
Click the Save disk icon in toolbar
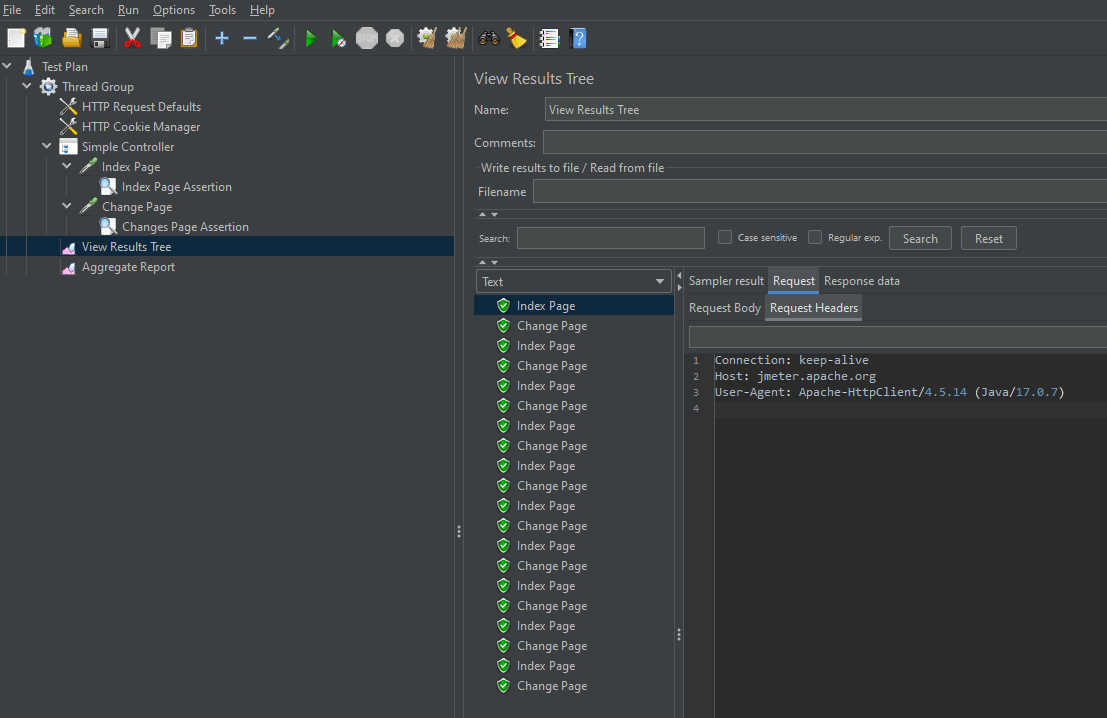pos(100,38)
